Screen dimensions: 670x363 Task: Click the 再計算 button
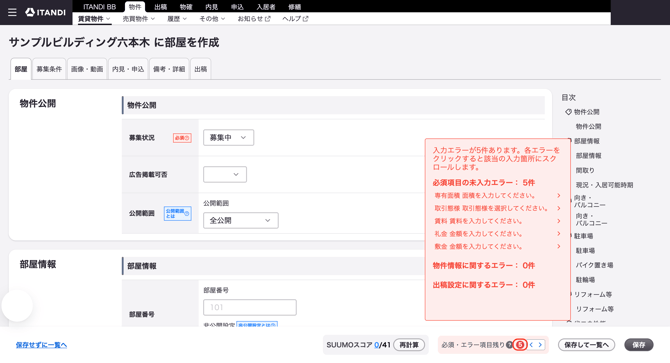409,345
